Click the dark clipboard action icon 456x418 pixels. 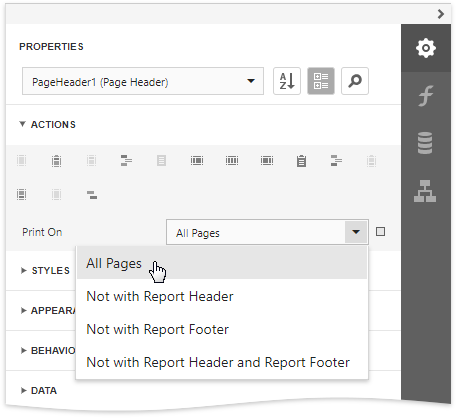(x=301, y=161)
